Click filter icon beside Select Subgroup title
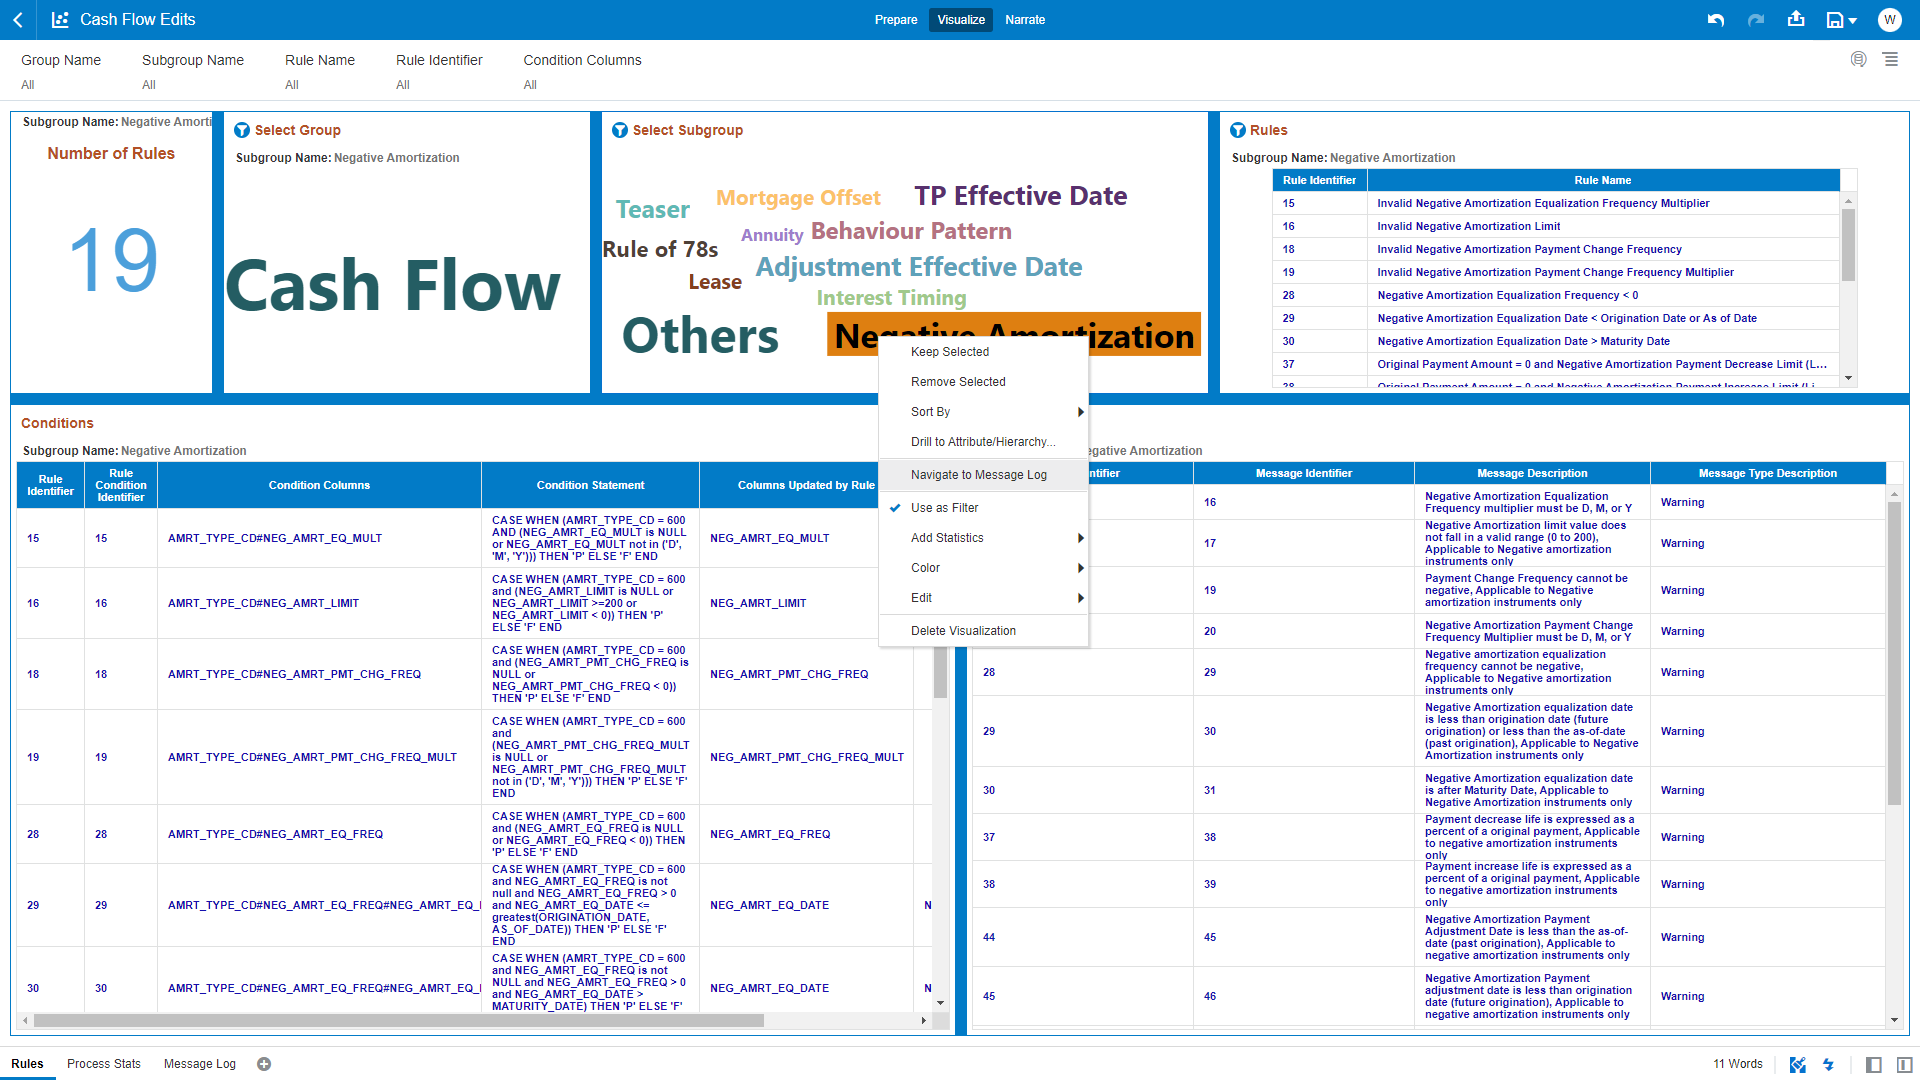The height and width of the screenshot is (1080, 1920). 620,130
